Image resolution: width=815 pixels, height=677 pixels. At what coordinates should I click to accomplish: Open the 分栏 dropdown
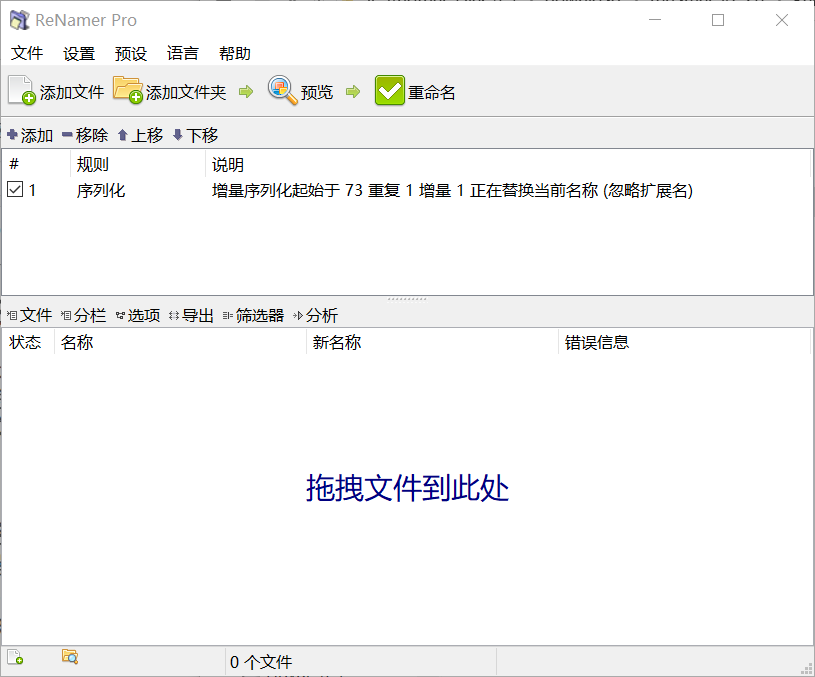(83, 315)
